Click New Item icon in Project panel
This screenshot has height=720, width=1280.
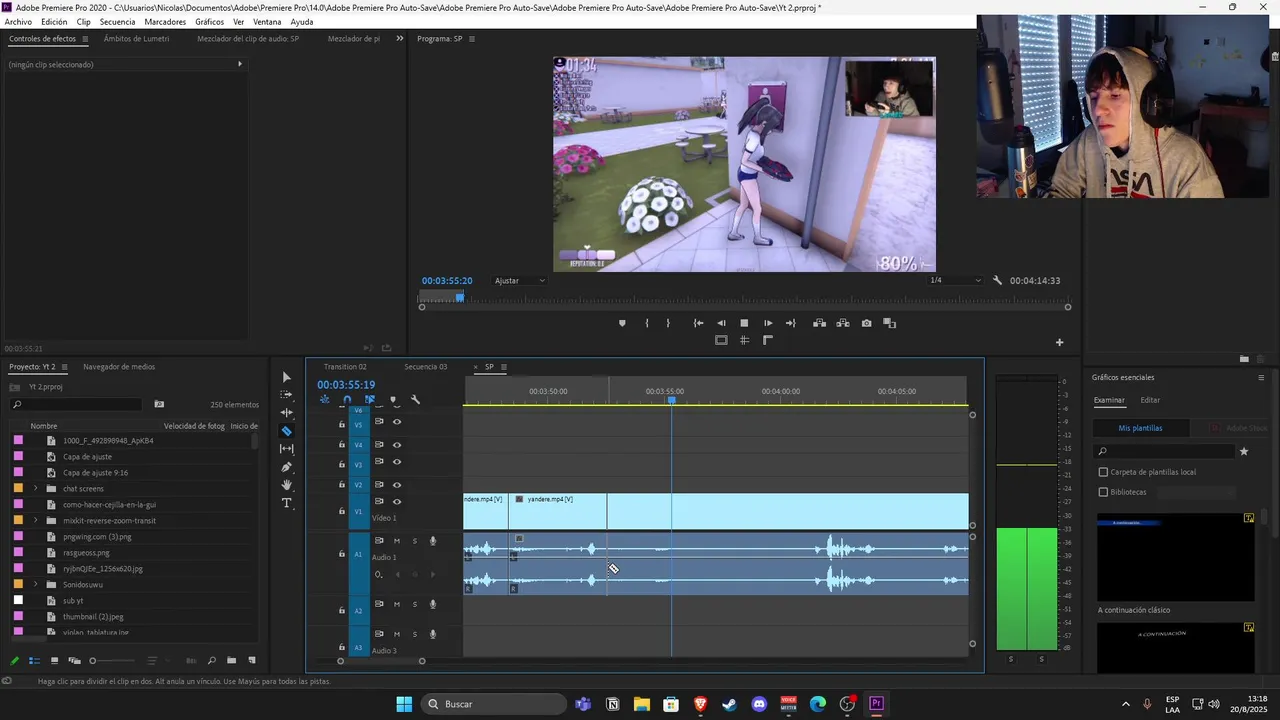pos(252,660)
